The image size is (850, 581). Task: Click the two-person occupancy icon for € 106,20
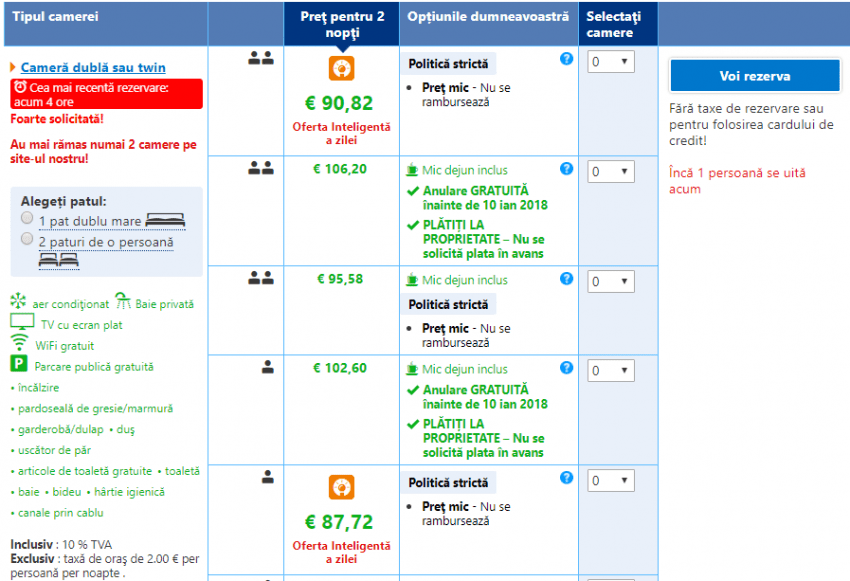coord(261,169)
